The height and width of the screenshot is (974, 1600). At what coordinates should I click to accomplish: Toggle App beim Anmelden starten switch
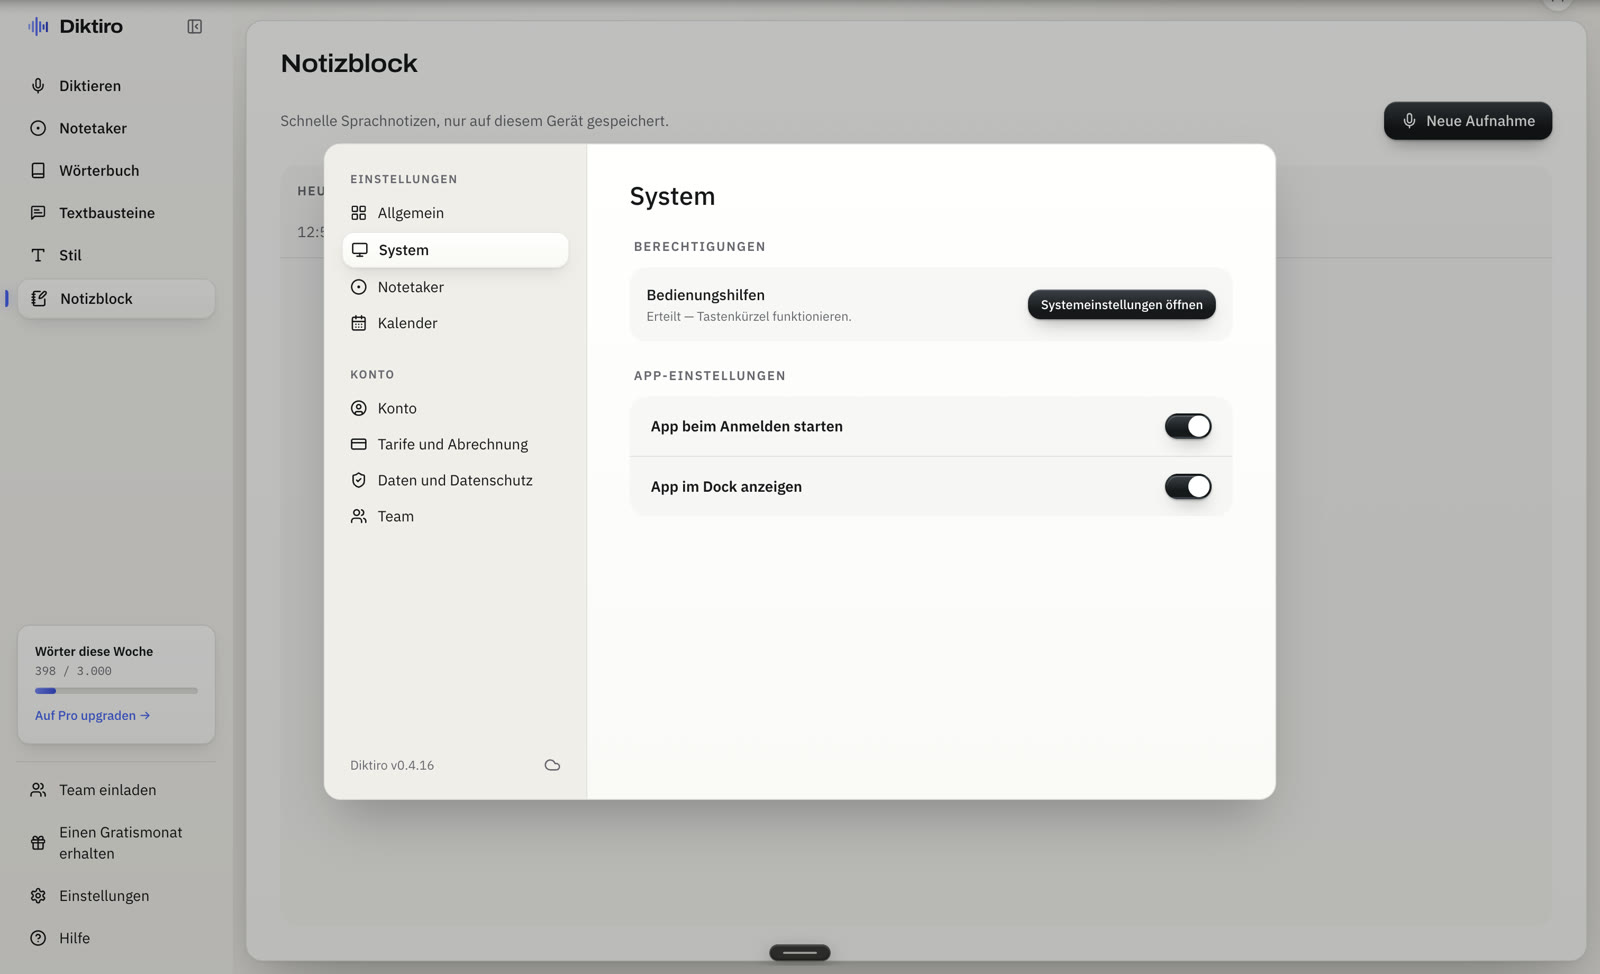[1188, 426]
